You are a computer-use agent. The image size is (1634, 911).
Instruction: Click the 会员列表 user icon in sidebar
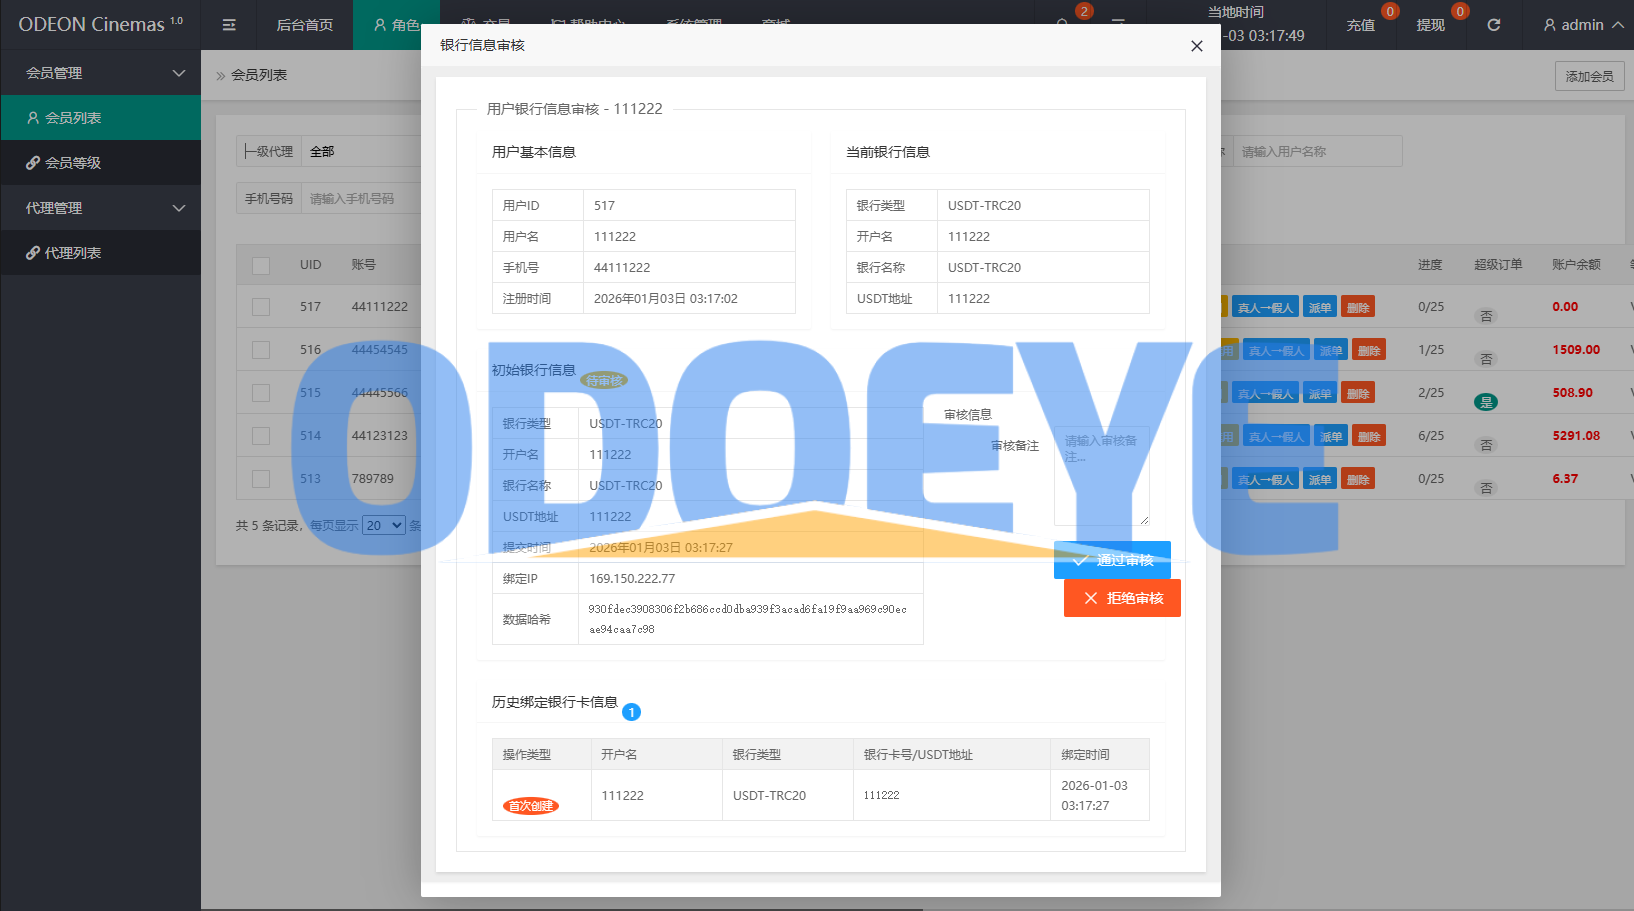(x=33, y=118)
